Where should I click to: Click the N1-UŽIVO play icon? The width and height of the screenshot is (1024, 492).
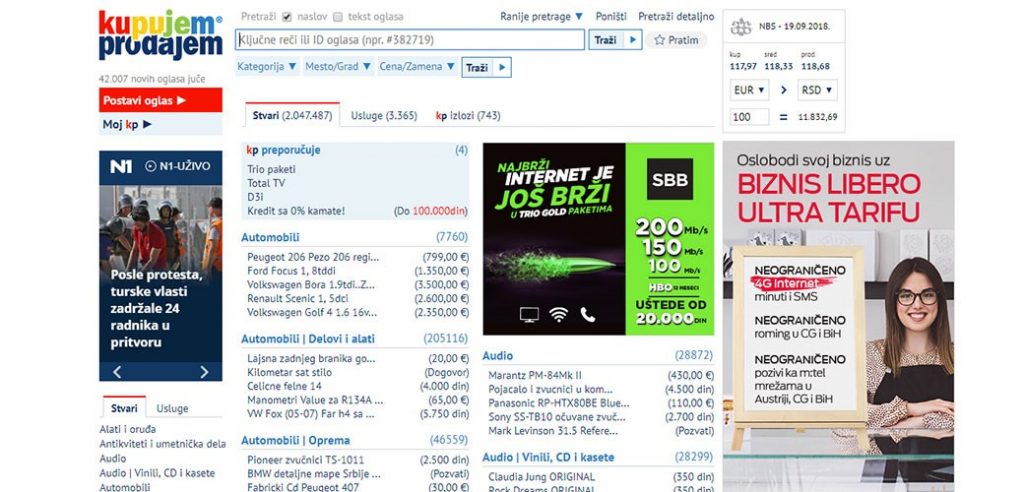(x=150, y=166)
